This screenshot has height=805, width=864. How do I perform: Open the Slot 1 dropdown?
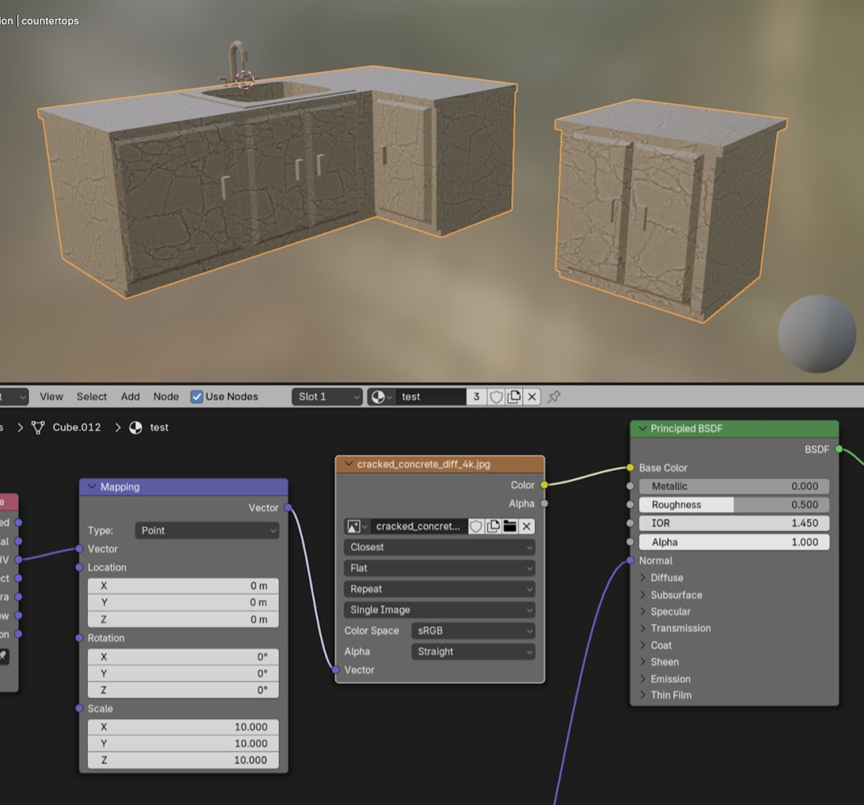tap(327, 397)
